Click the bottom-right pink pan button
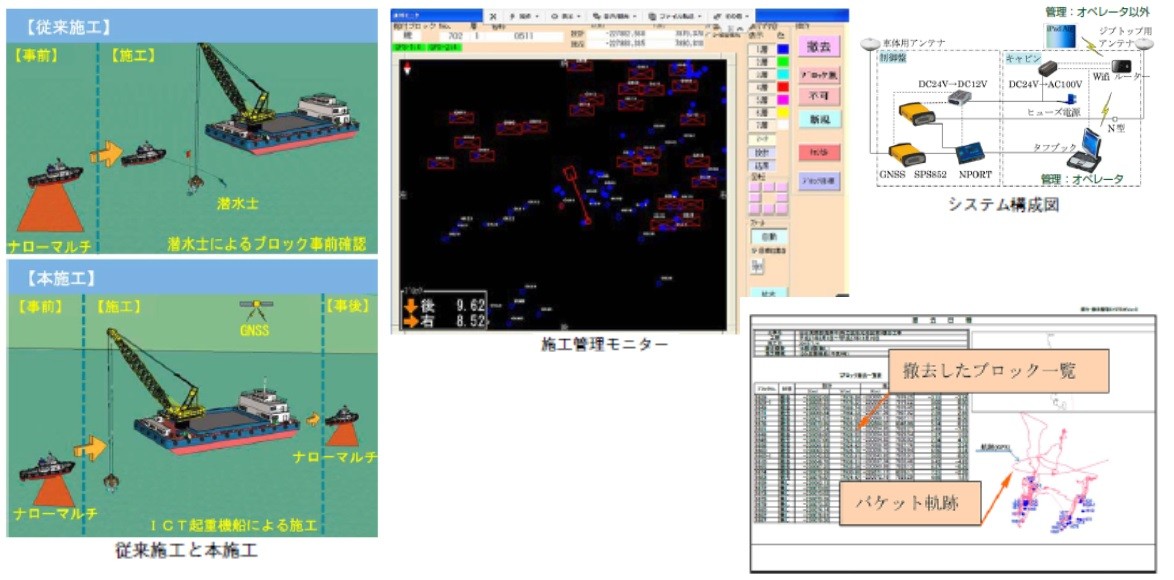 pos(782,210)
